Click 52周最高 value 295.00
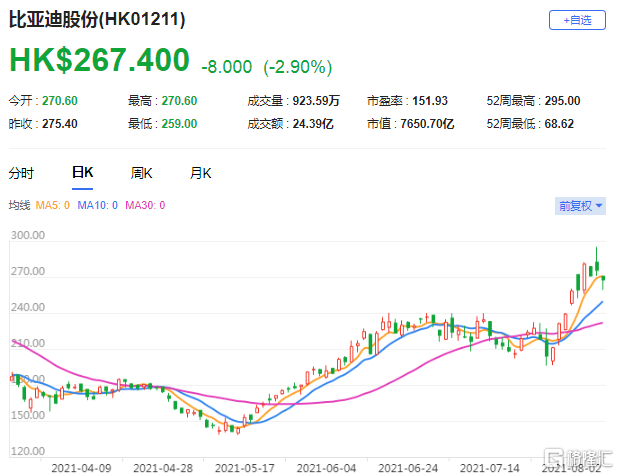 [x=563, y=101]
